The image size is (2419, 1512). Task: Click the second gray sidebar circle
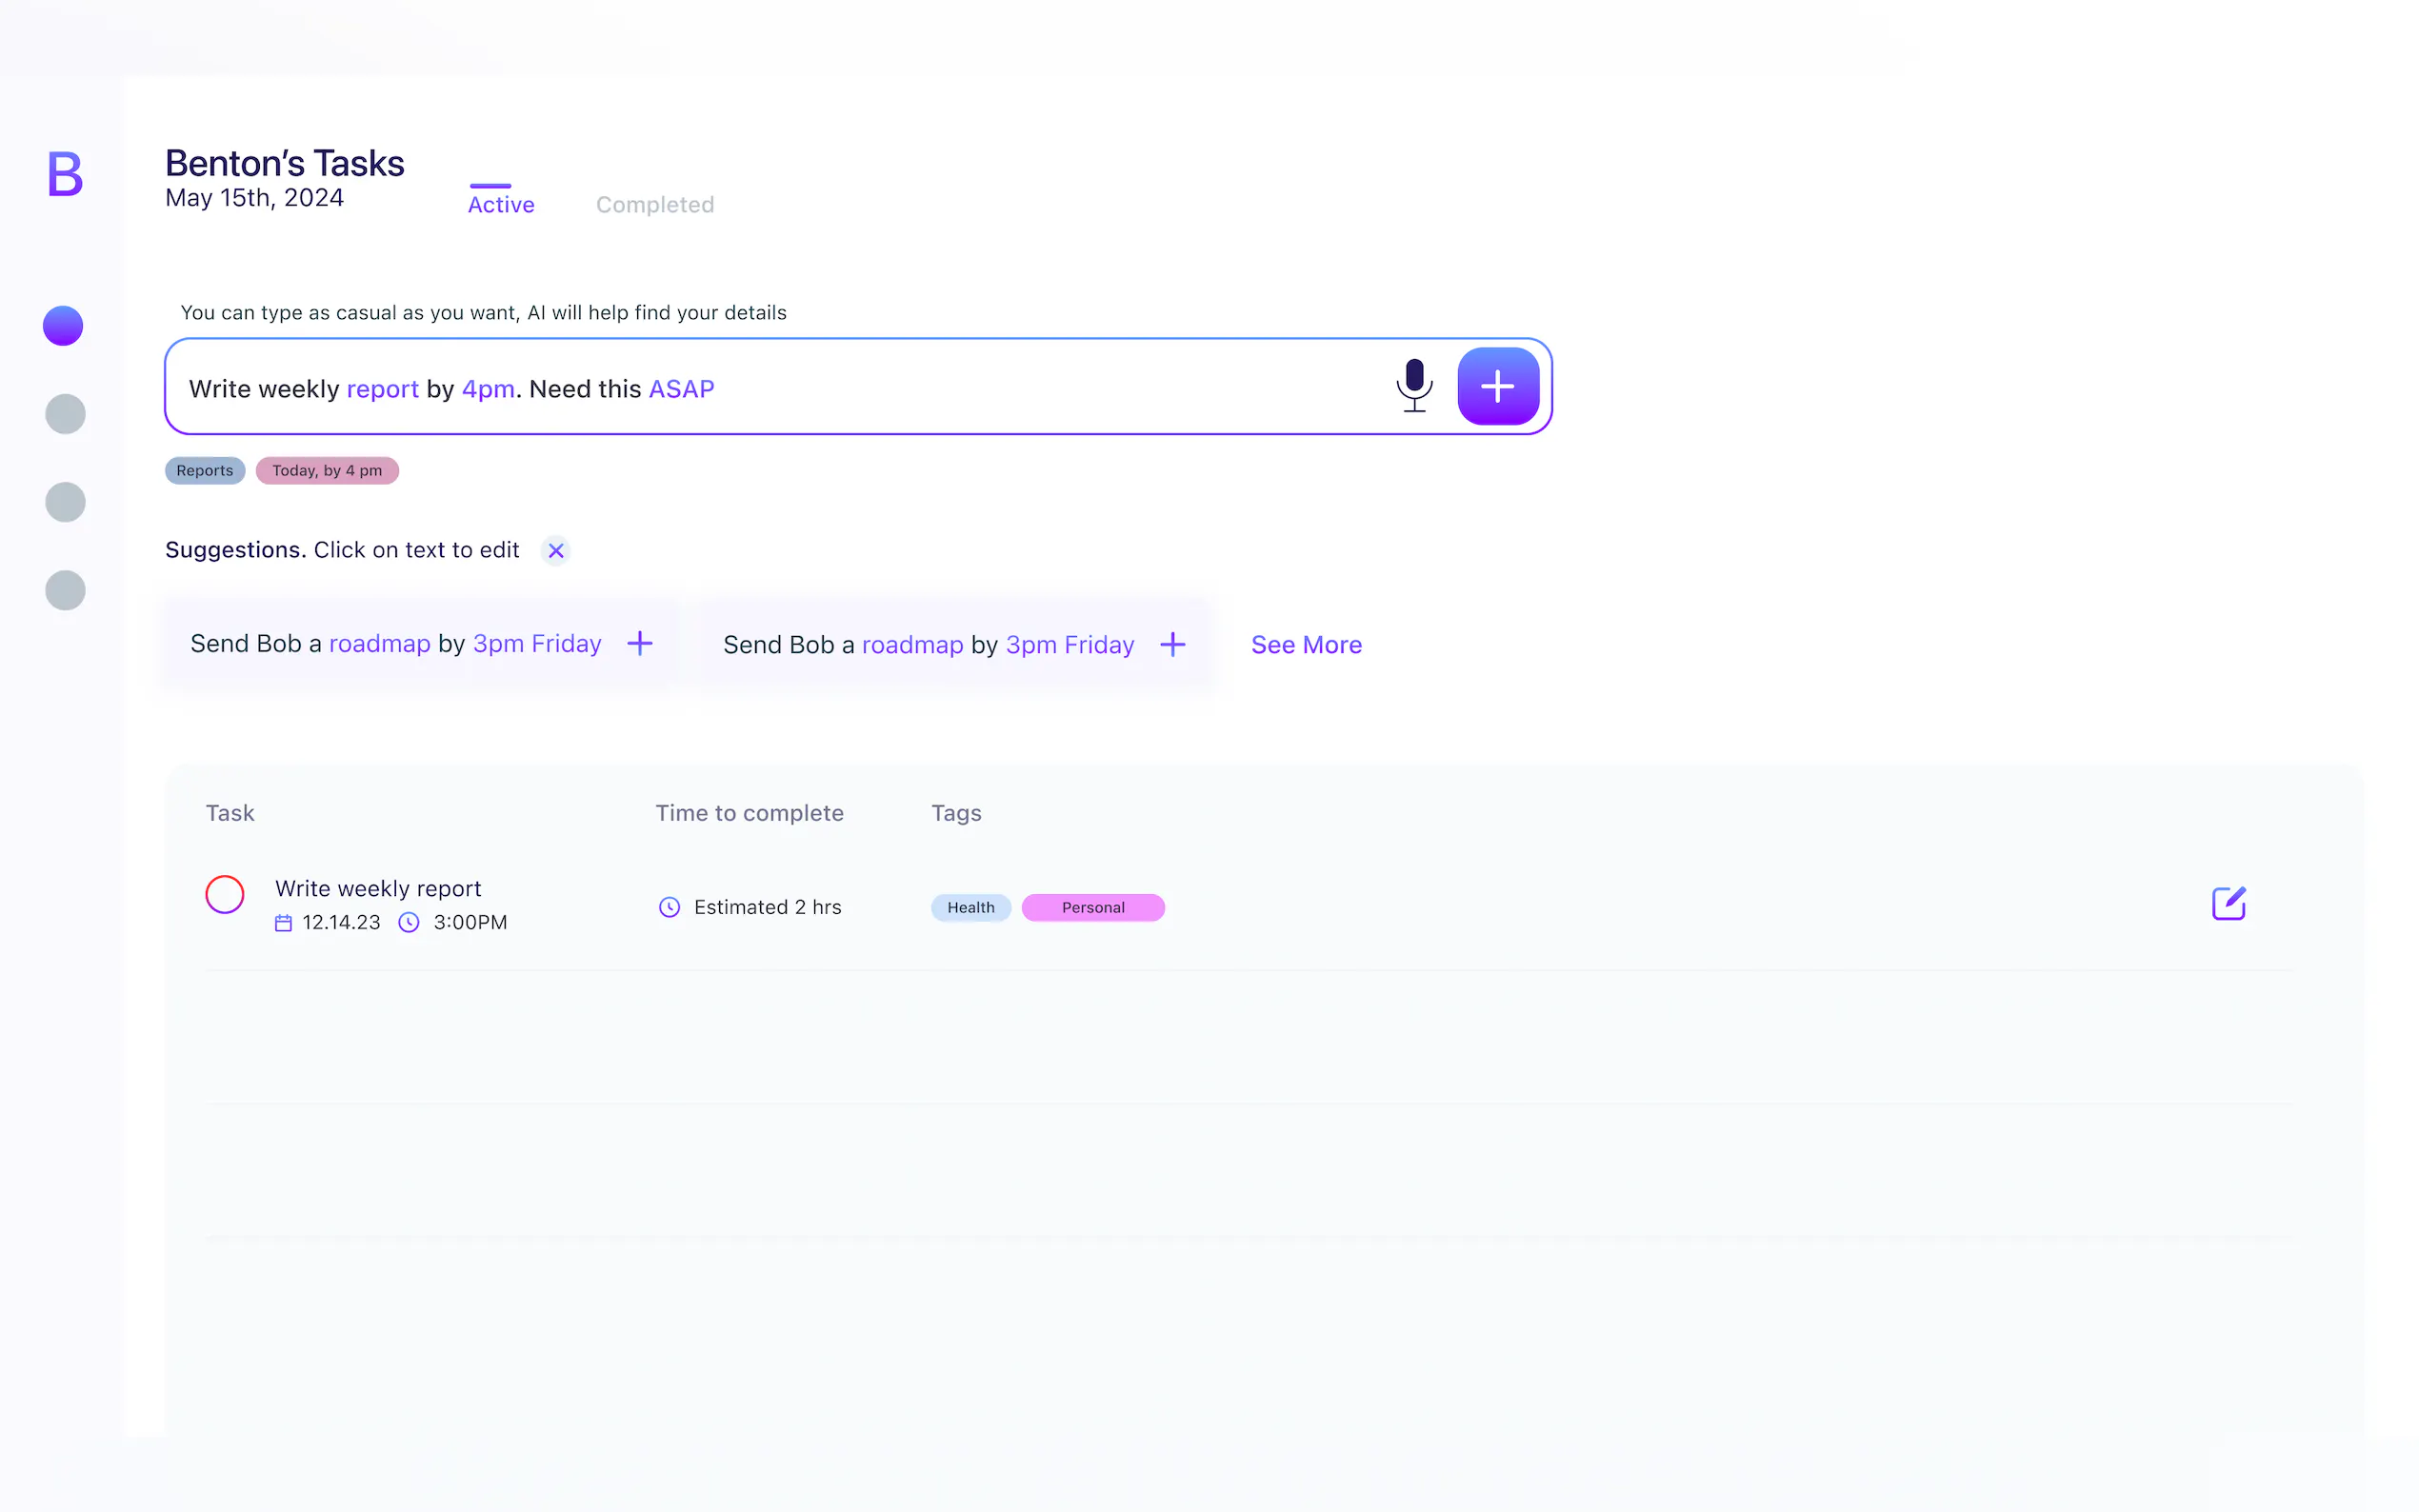(65, 414)
